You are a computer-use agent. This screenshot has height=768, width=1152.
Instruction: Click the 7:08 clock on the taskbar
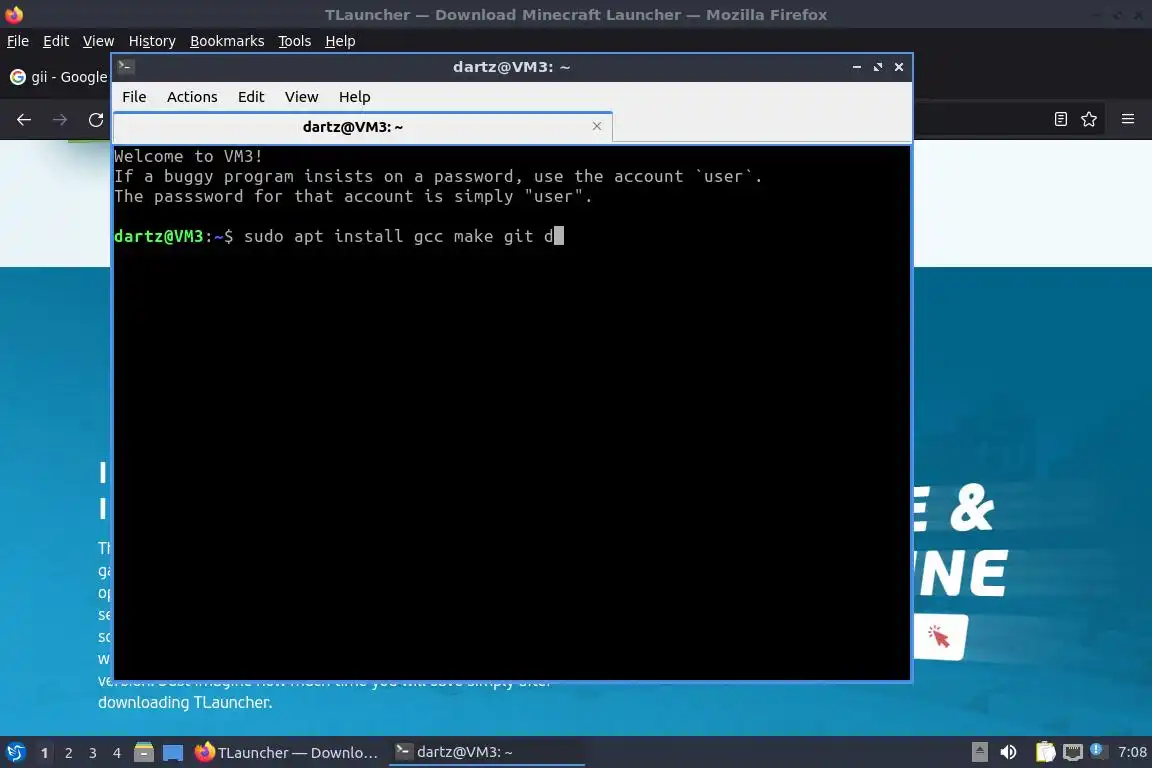point(1132,752)
